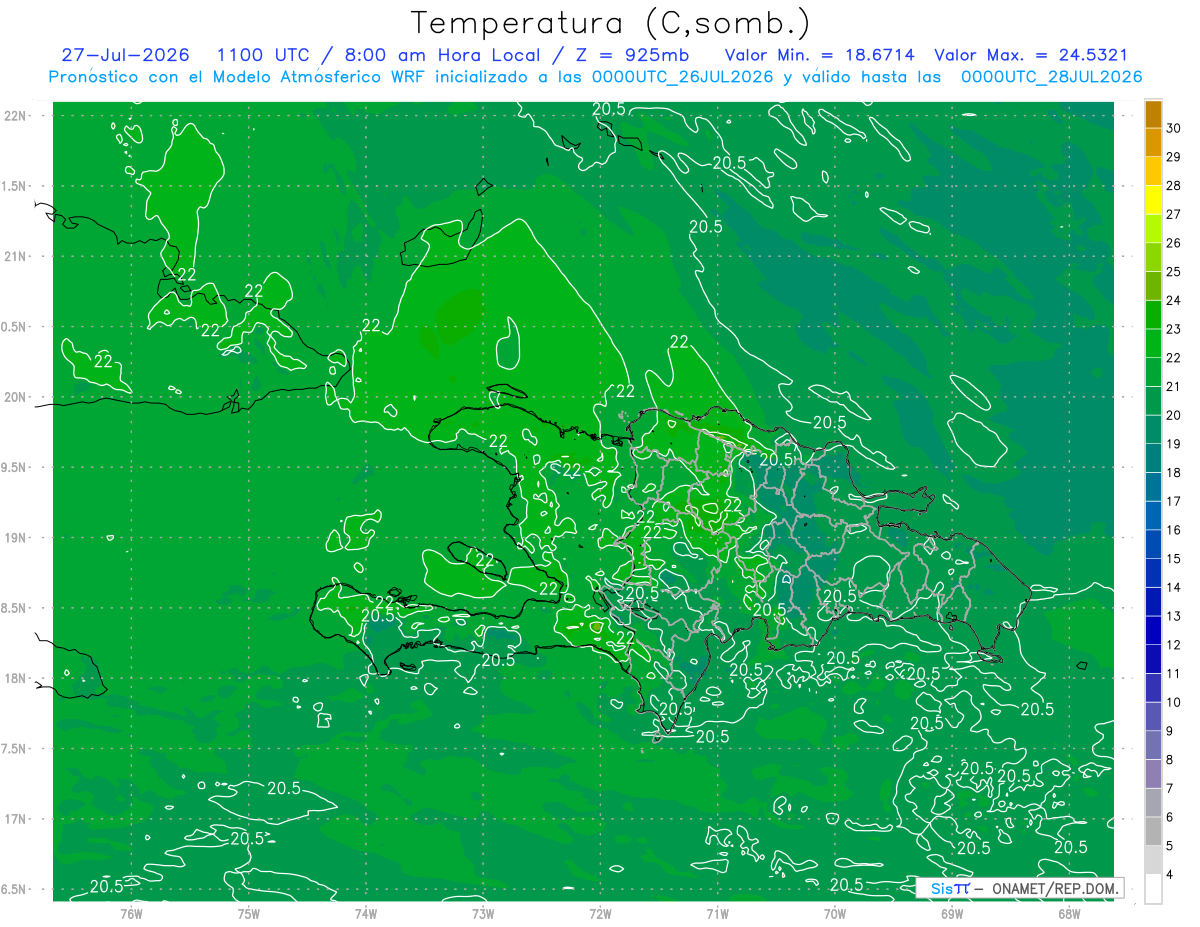Click the 69W longitude axis label

(x=951, y=913)
